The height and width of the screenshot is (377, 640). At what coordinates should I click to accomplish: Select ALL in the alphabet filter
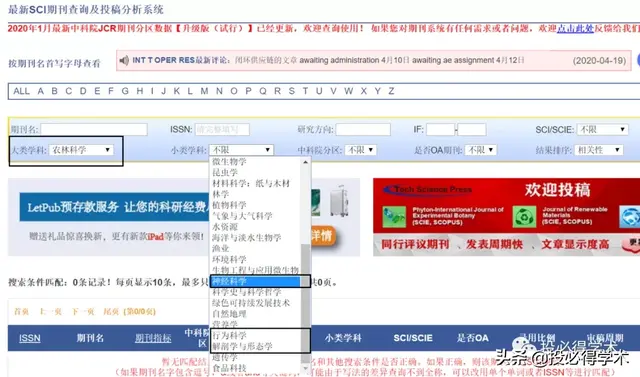click(x=21, y=91)
